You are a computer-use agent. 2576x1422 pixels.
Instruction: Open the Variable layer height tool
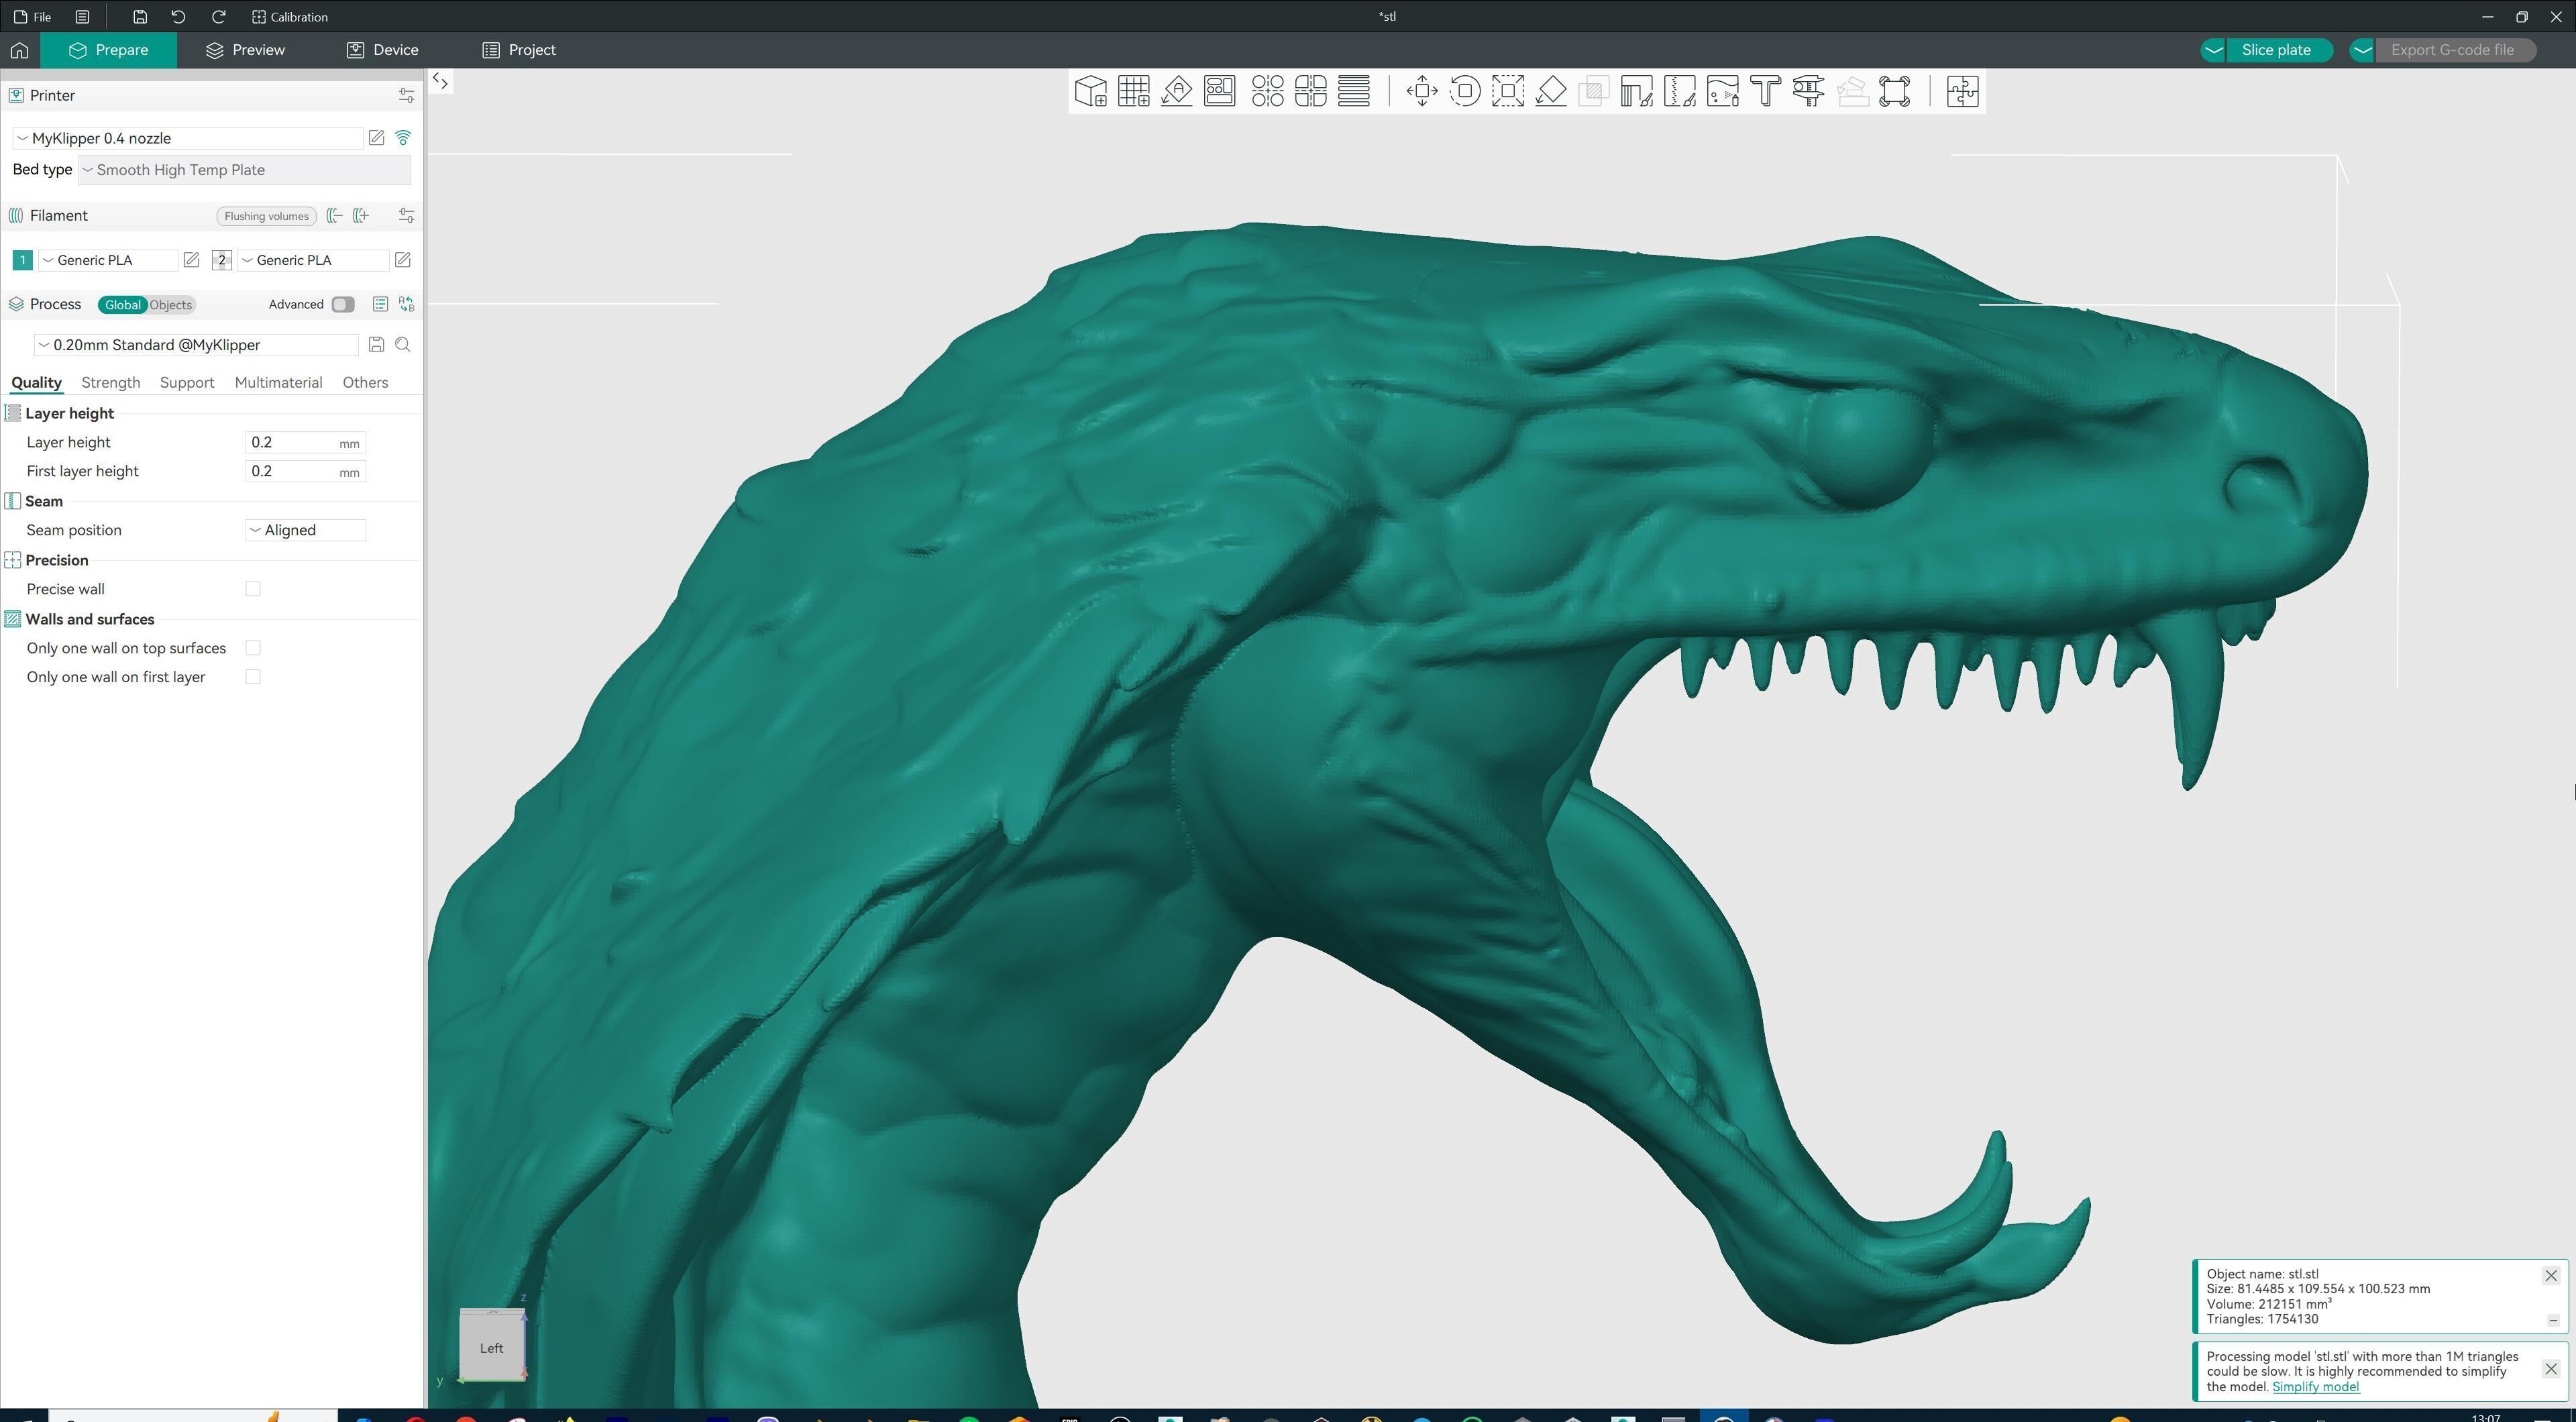pyautogui.click(x=1354, y=91)
